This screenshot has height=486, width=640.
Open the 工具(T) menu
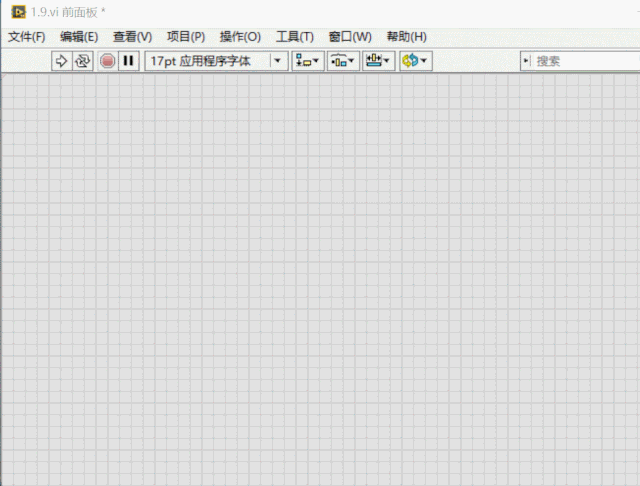[295, 37]
